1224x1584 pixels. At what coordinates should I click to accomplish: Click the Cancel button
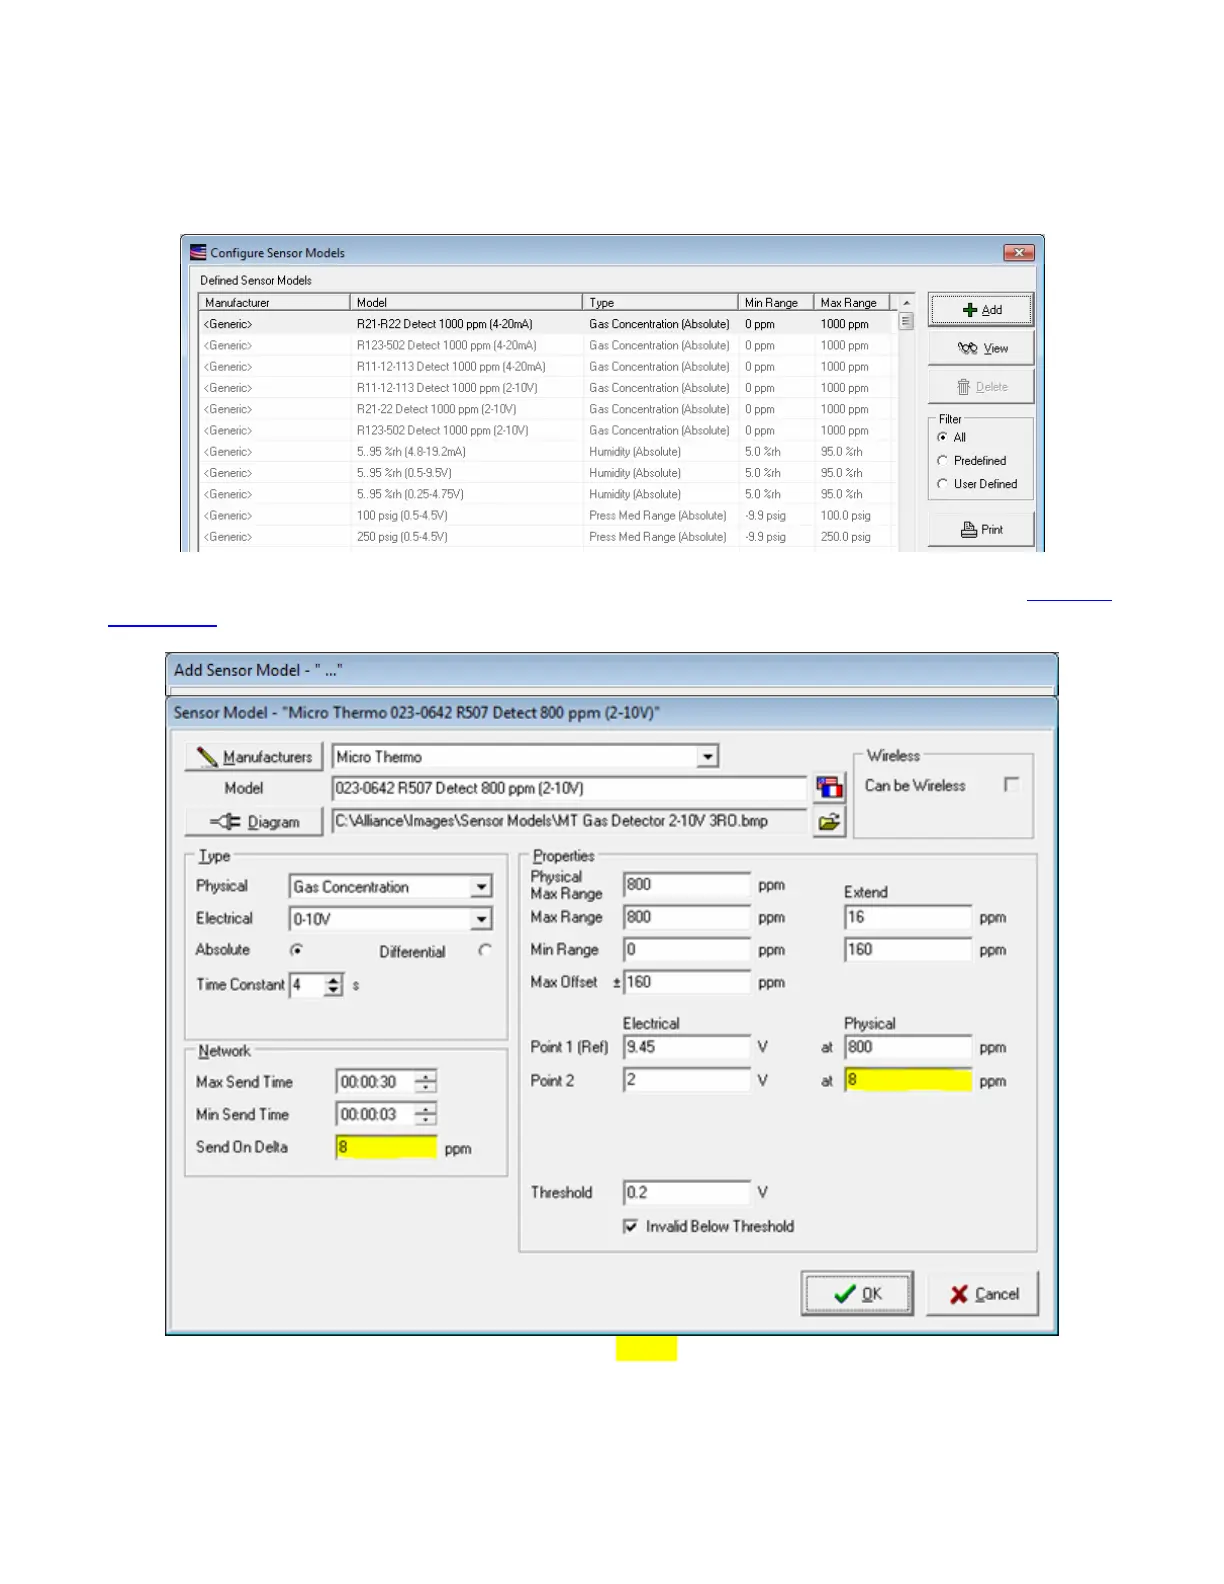(983, 1294)
